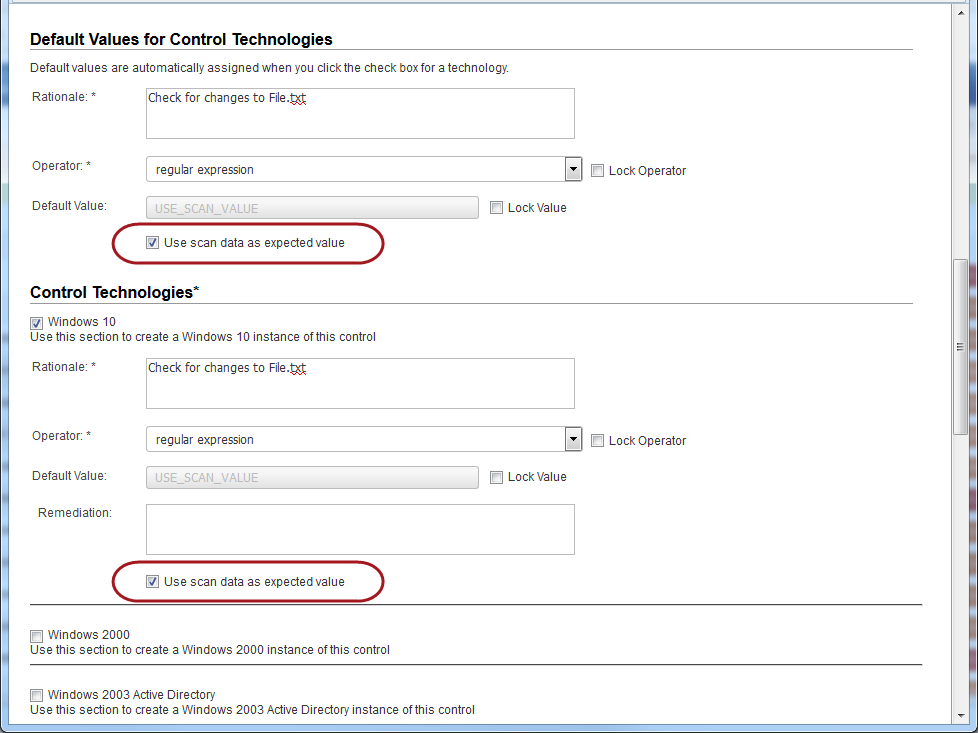Uncheck top Use scan data as expected value
The width and height of the screenshot is (978, 733).
coord(153,242)
